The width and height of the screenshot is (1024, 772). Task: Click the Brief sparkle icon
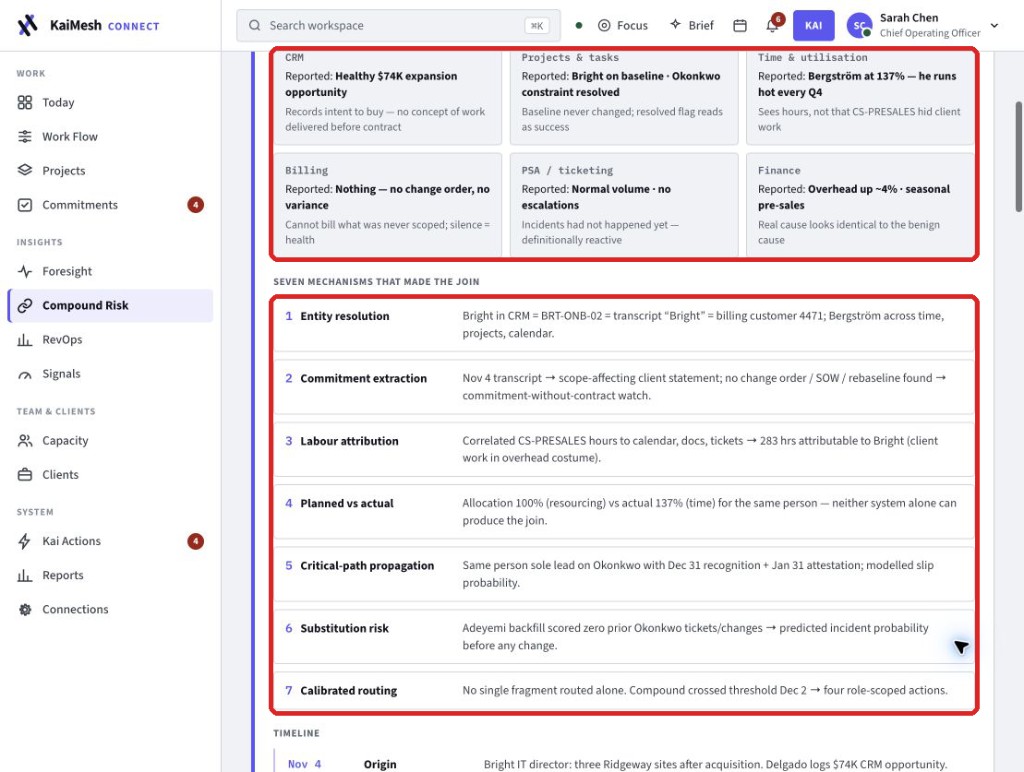[x=675, y=24]
